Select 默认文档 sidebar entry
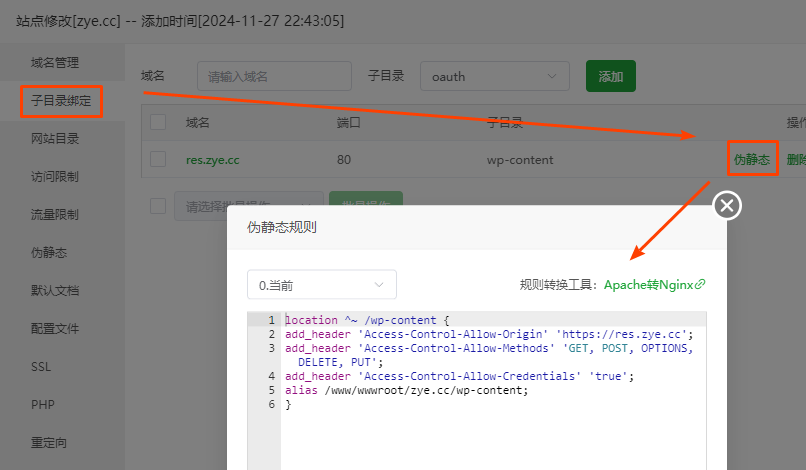The width and height of the screenshot is (806, 470). (55, 291)
